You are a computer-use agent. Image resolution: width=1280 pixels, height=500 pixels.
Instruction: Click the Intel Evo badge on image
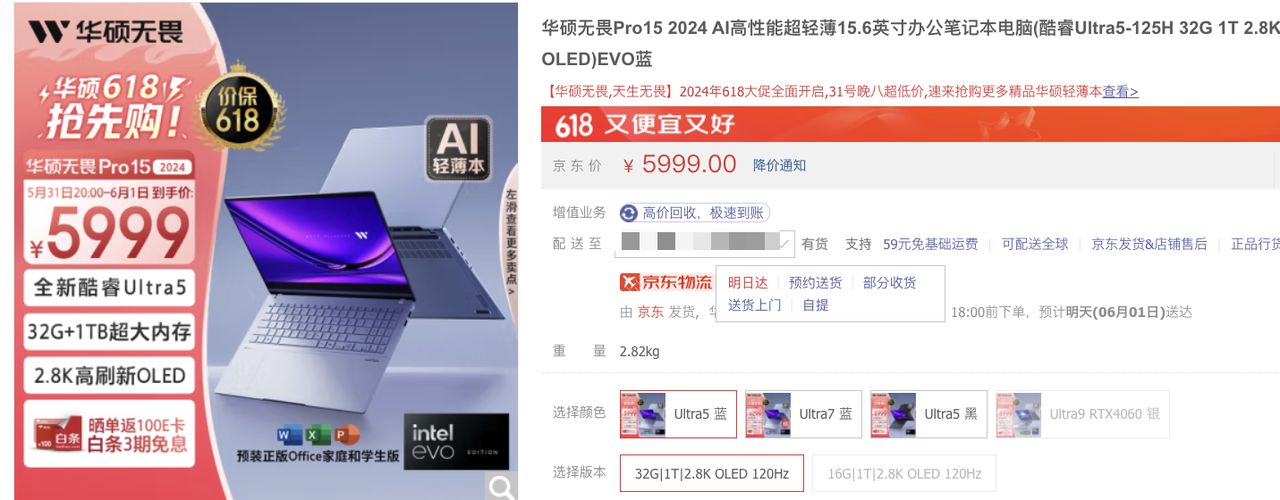point(456,442)
